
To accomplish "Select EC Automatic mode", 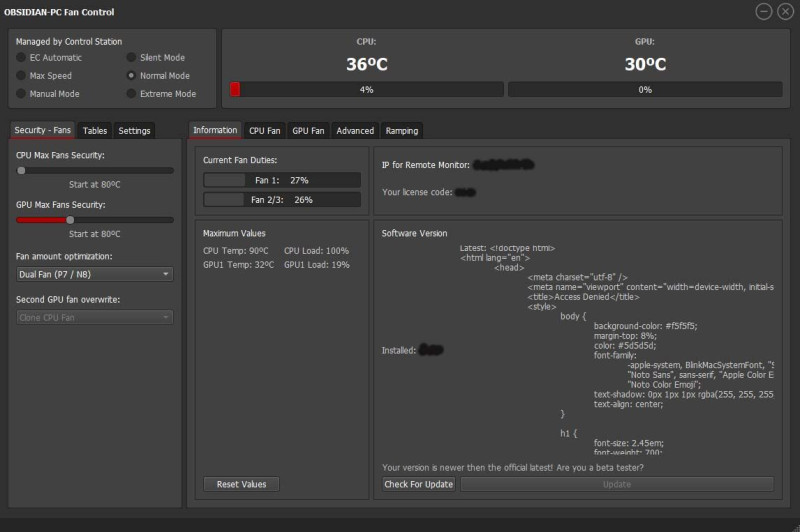I will pyautogui.click(x=49, y=58).
